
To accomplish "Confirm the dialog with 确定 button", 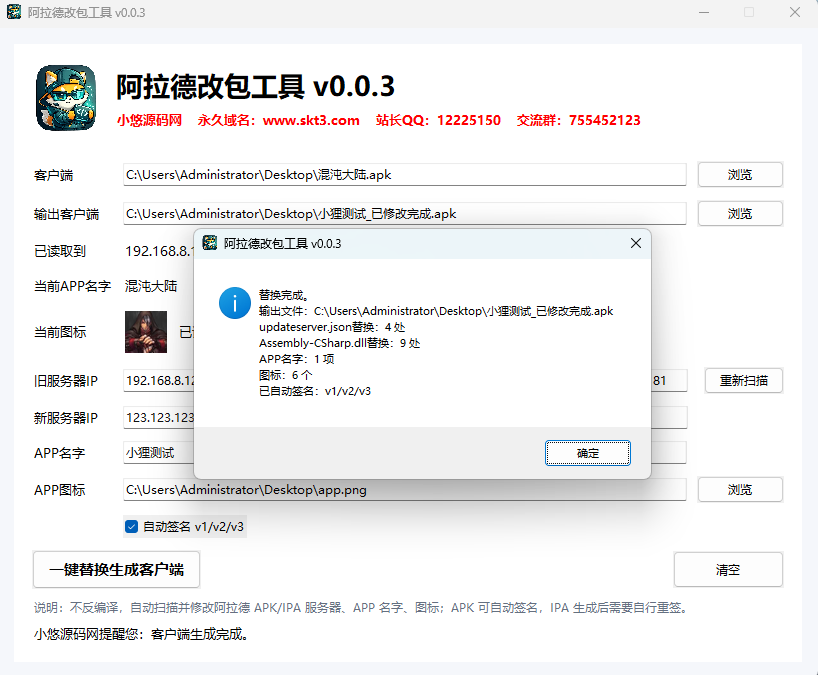I will (x=587, y=453).
